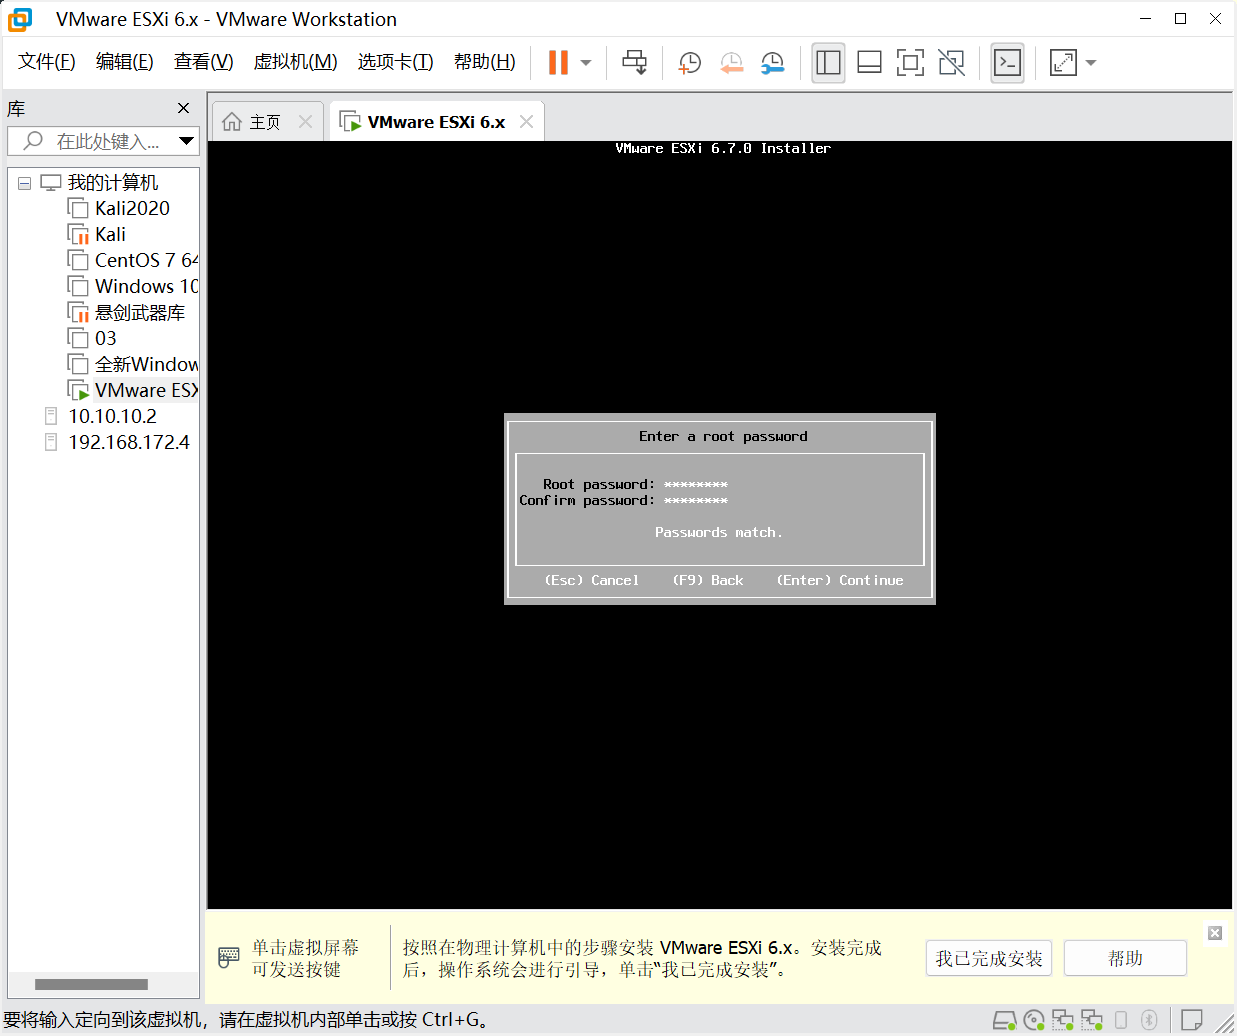Open the library search dropdown arrow

[186, 141]
